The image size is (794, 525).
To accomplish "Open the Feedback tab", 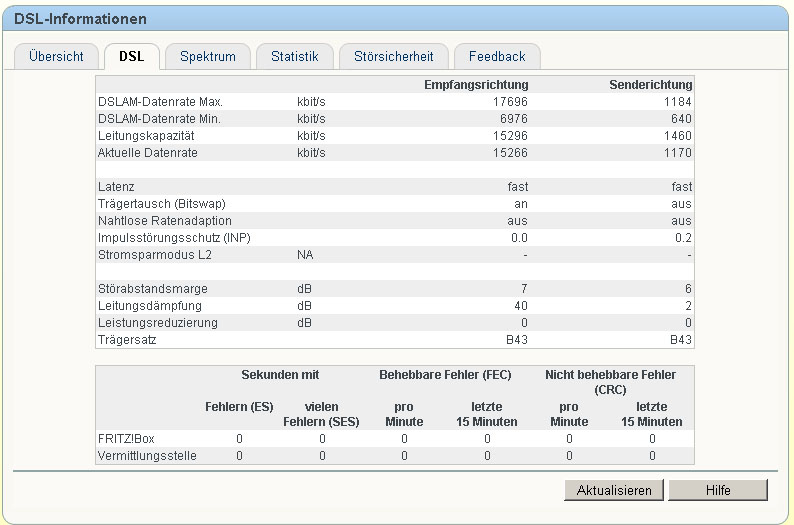I will coord(497,56).
